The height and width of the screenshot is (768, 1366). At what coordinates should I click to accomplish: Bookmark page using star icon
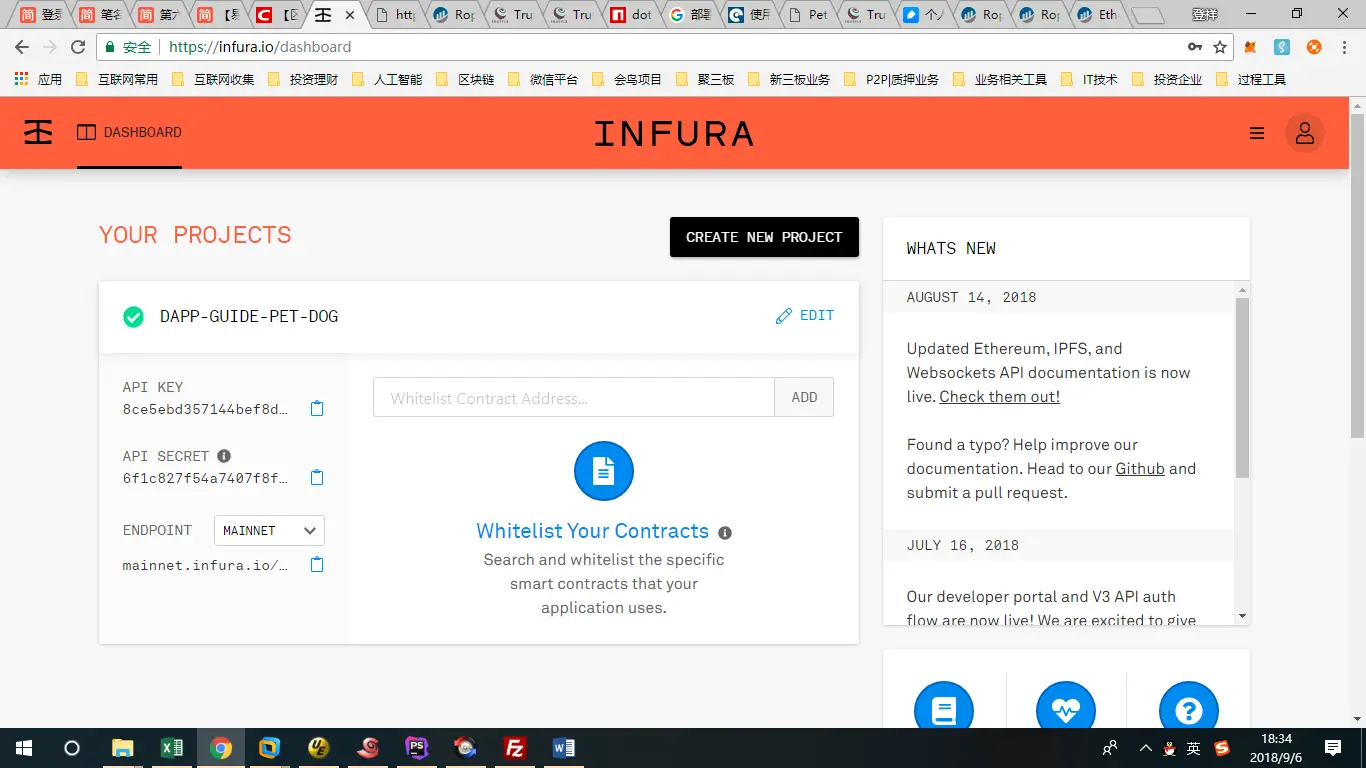click(1220, 47)
